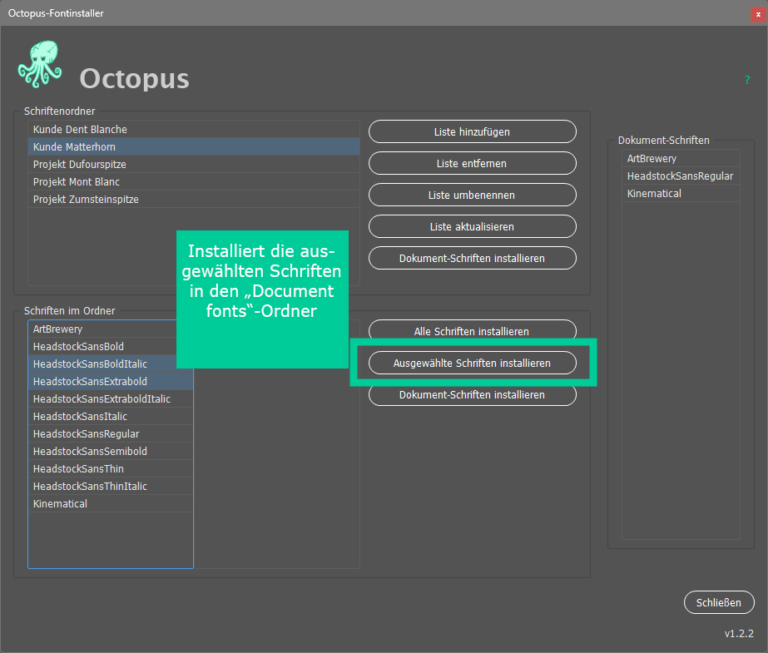Select HeadstockSansRegular in Schriften im Ordner list
Viewport: 768px width, 653px height.
tap(111, 434)
